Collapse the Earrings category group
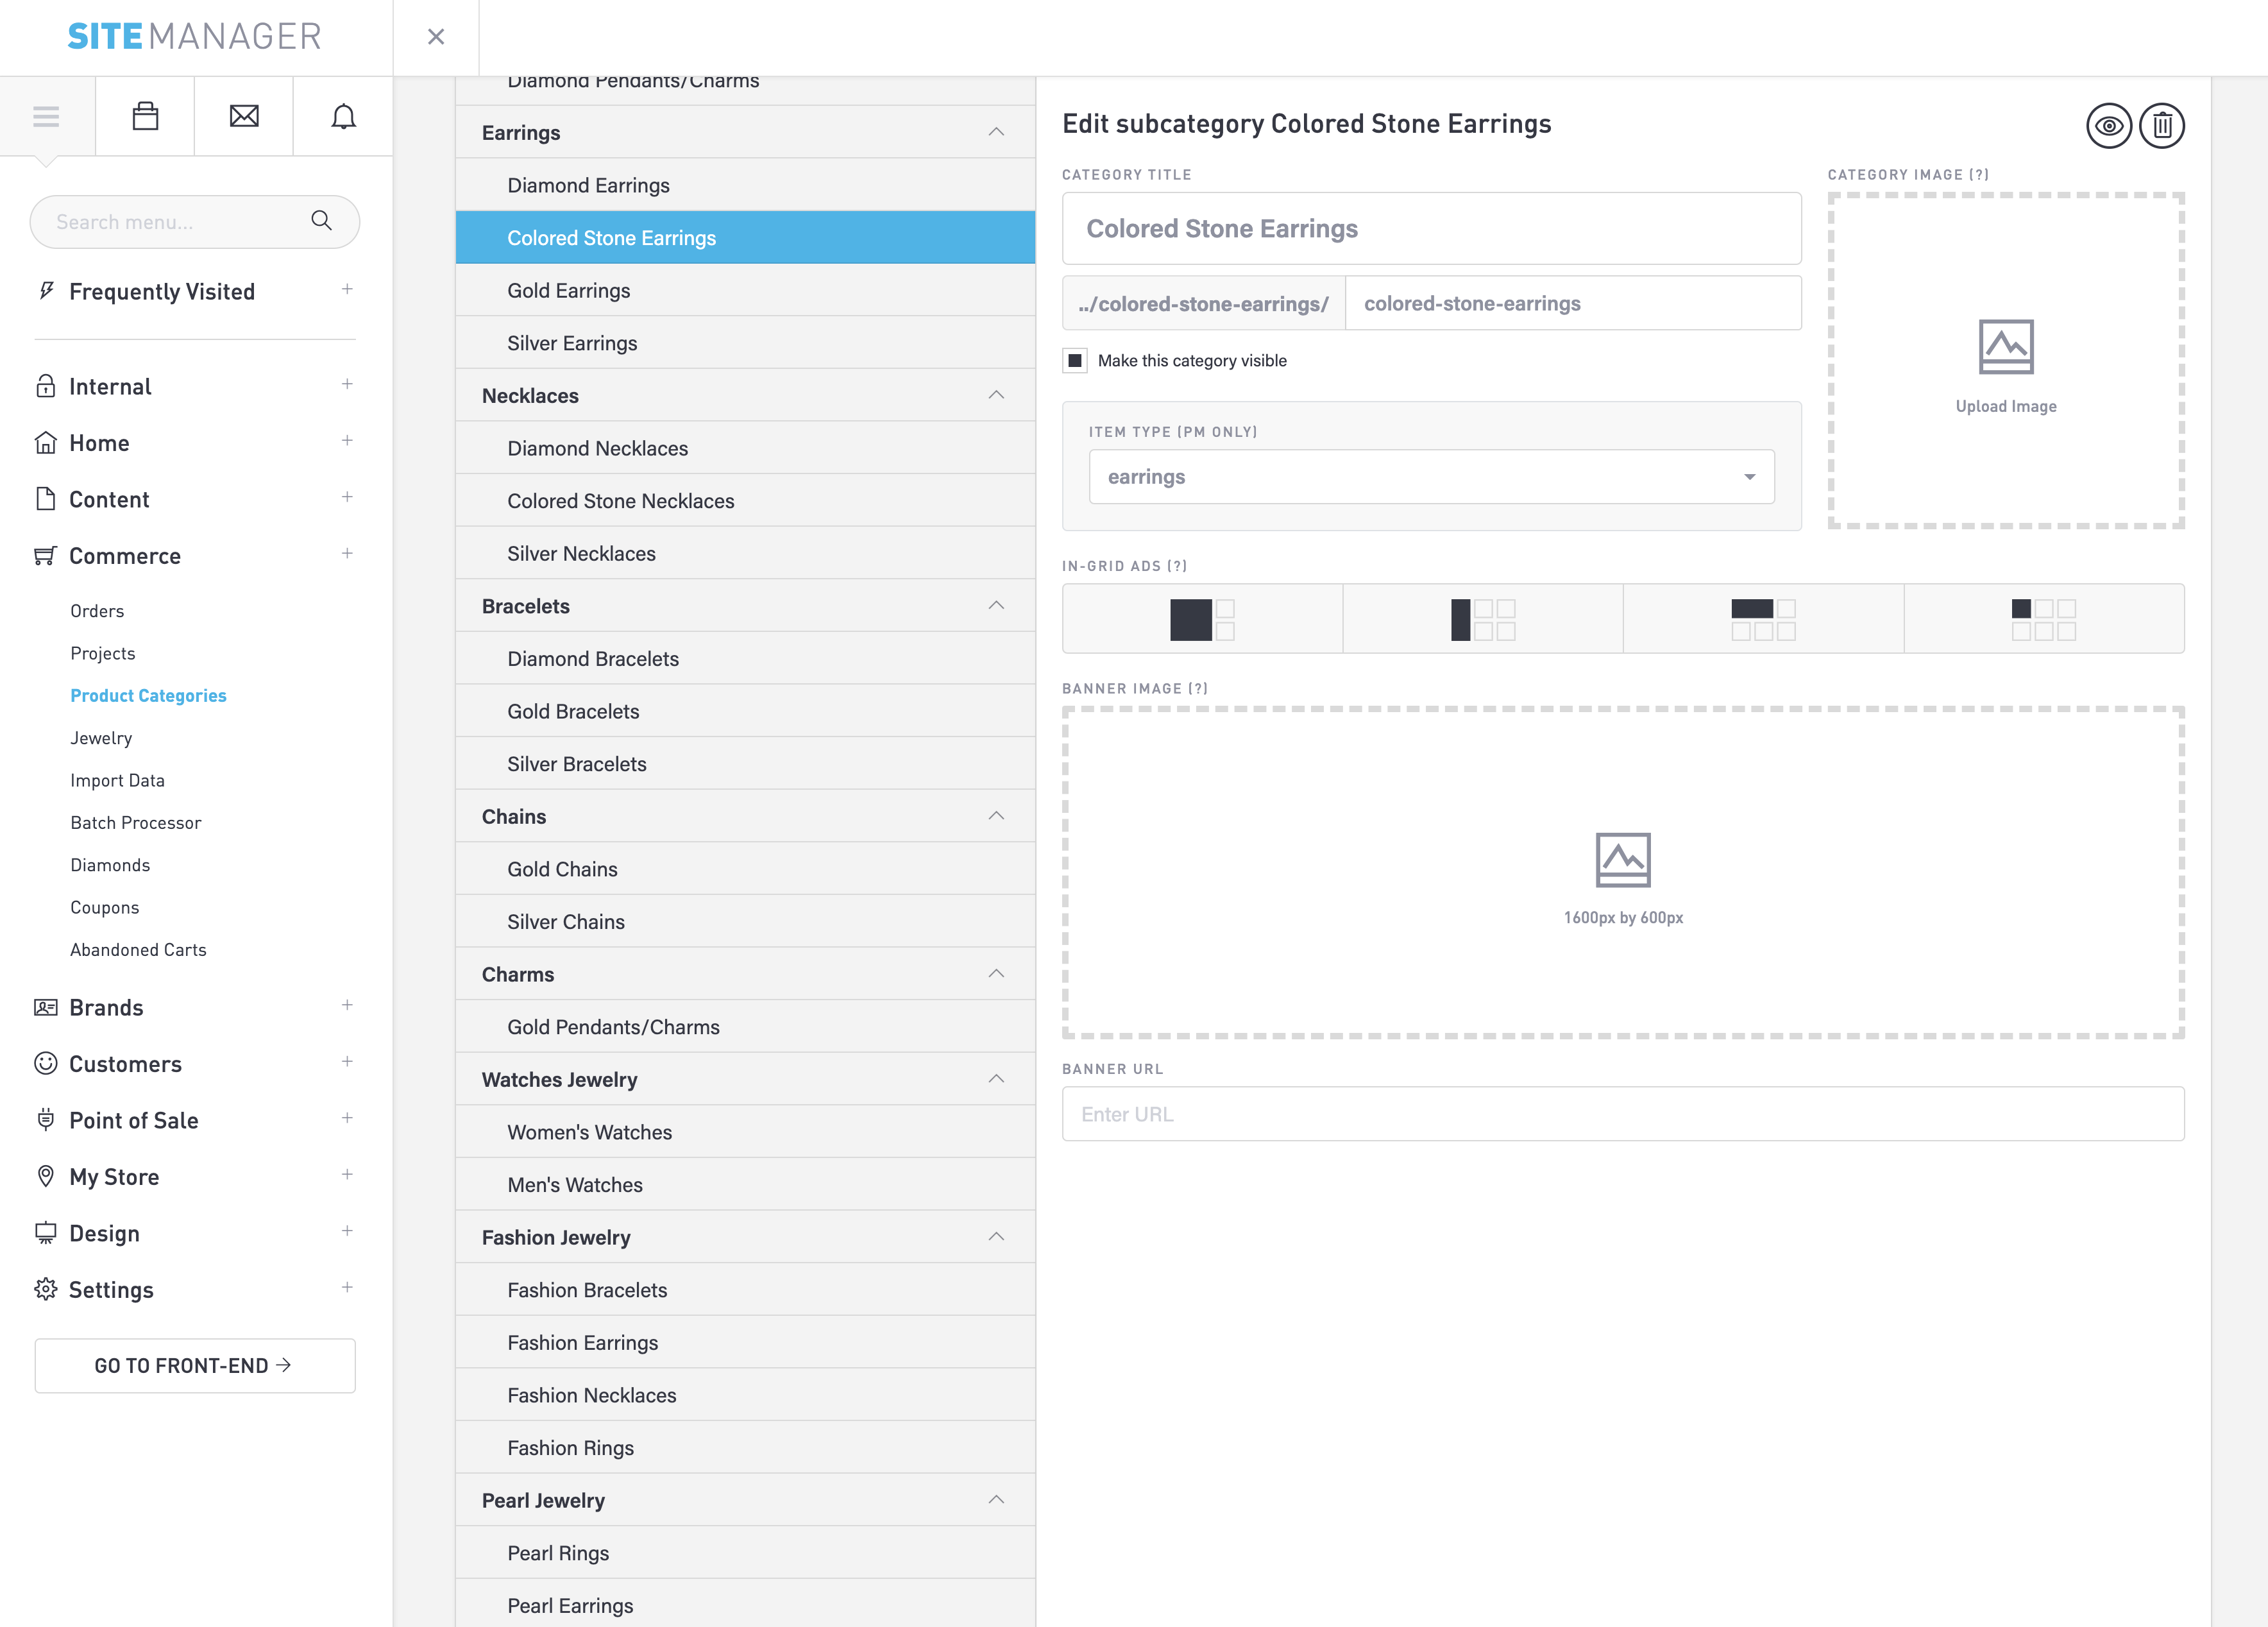Image resolution: width=2268 pixels, height=1627 pixels. click(x=995, y=132)
